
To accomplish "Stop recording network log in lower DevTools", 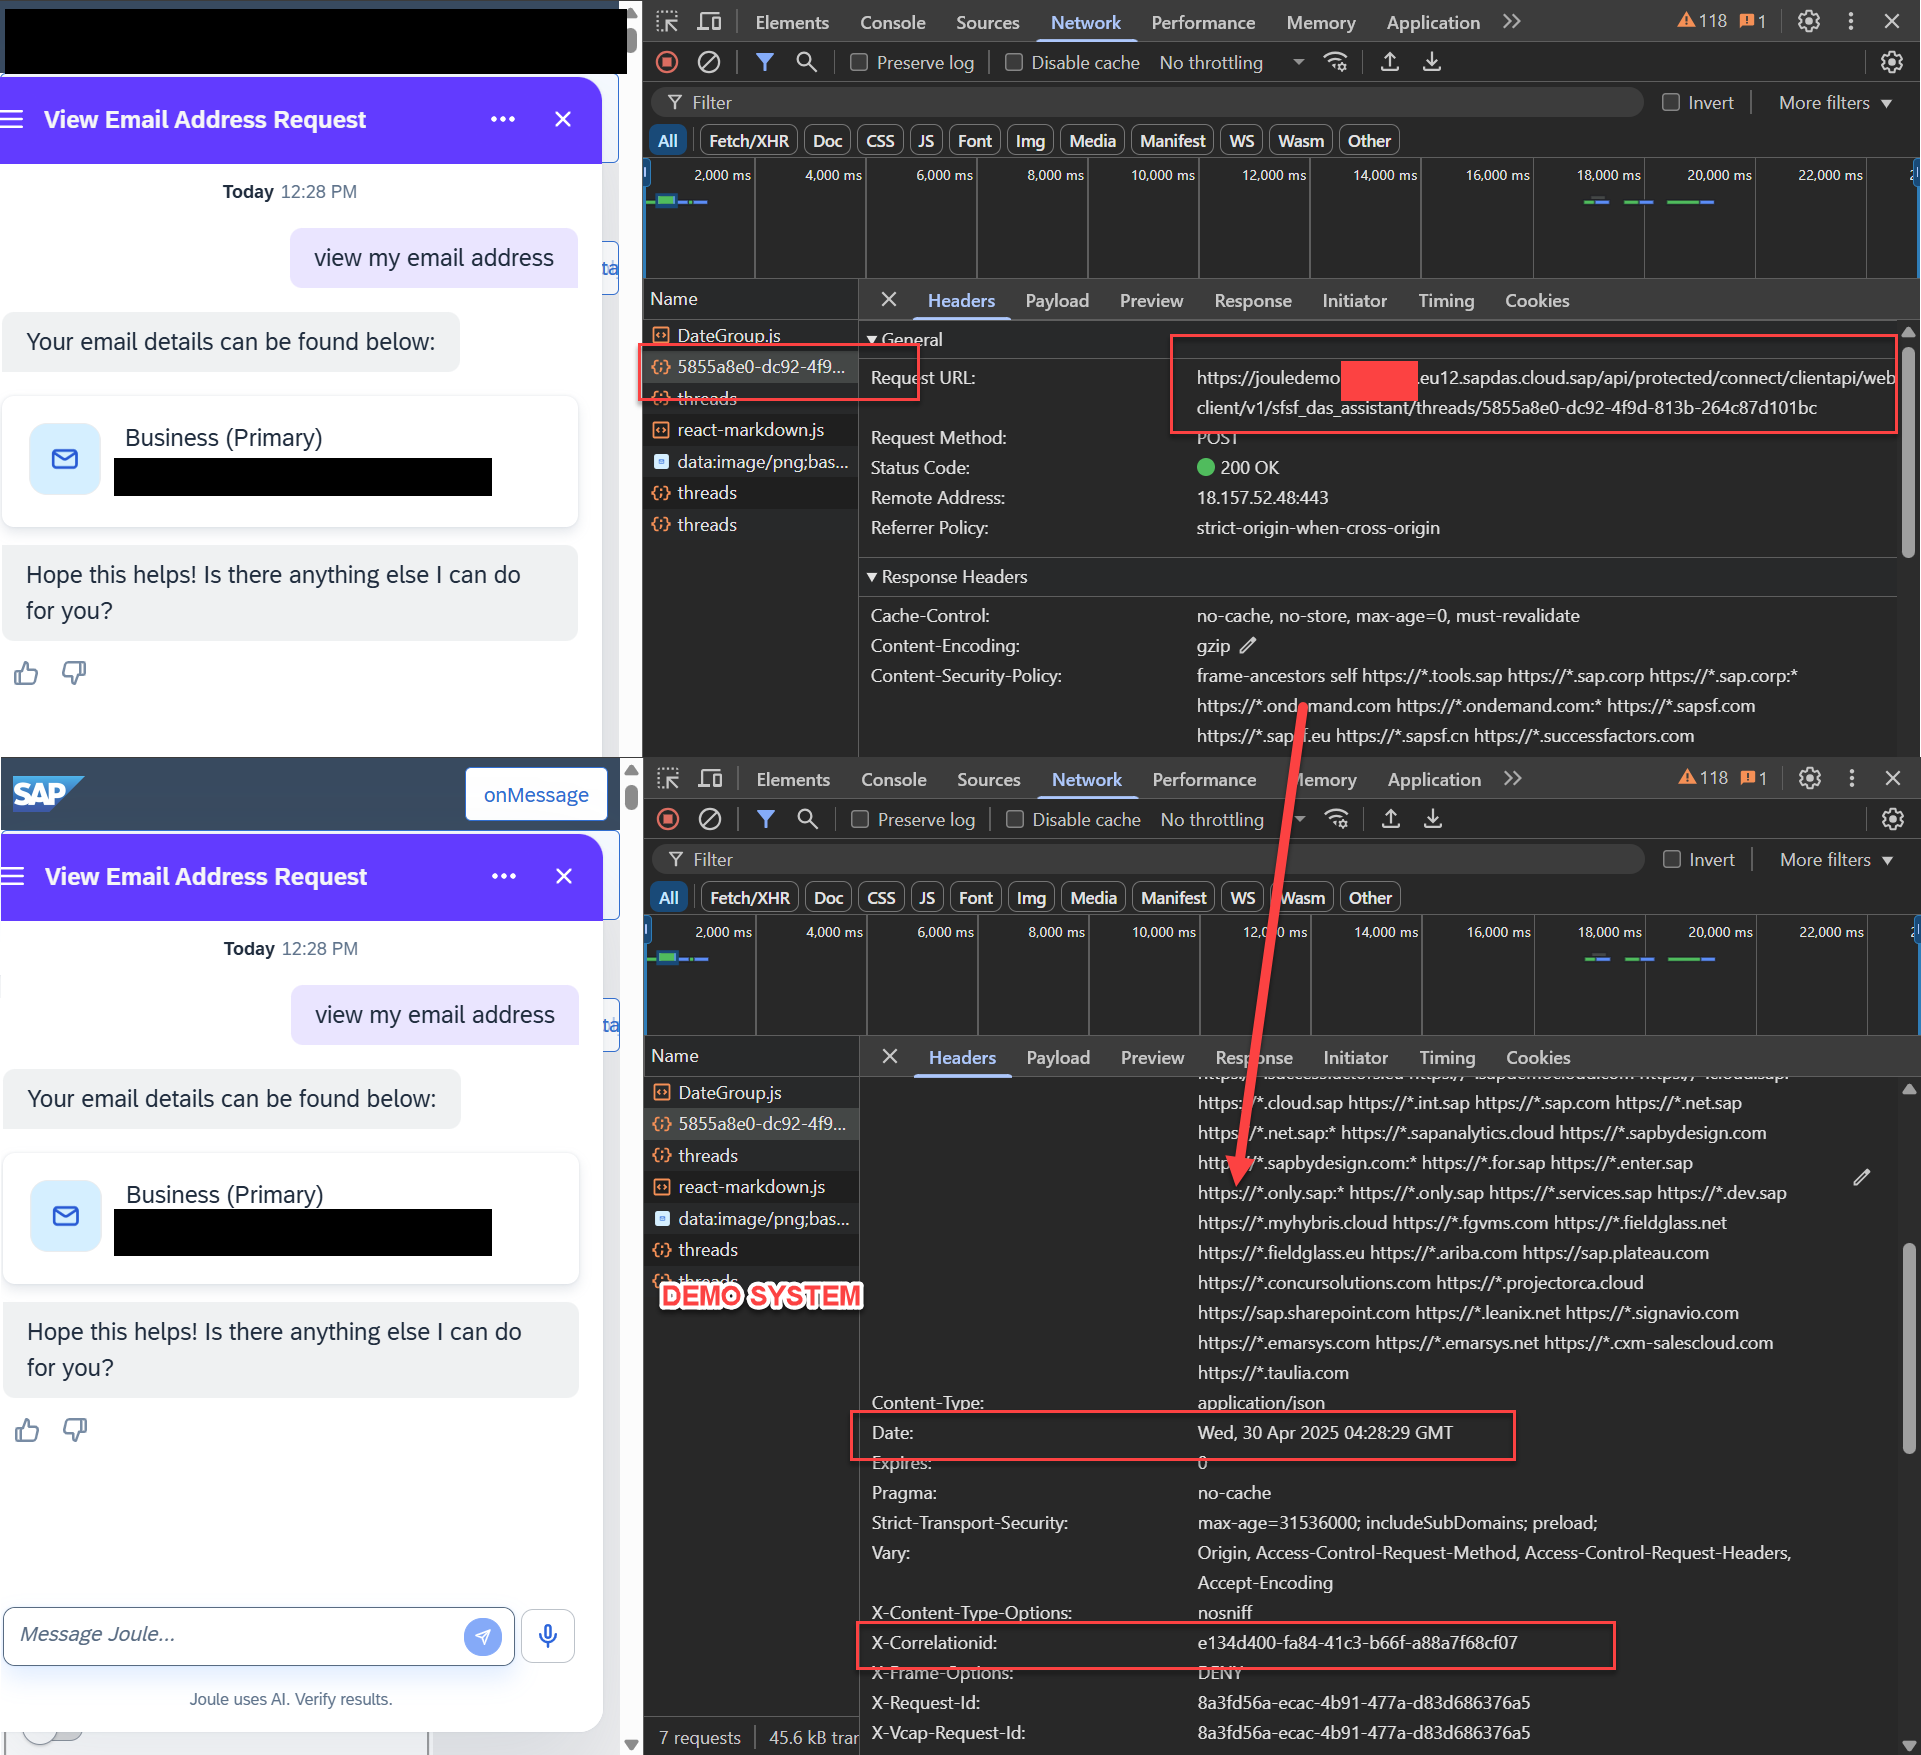I will click(668, 819).
